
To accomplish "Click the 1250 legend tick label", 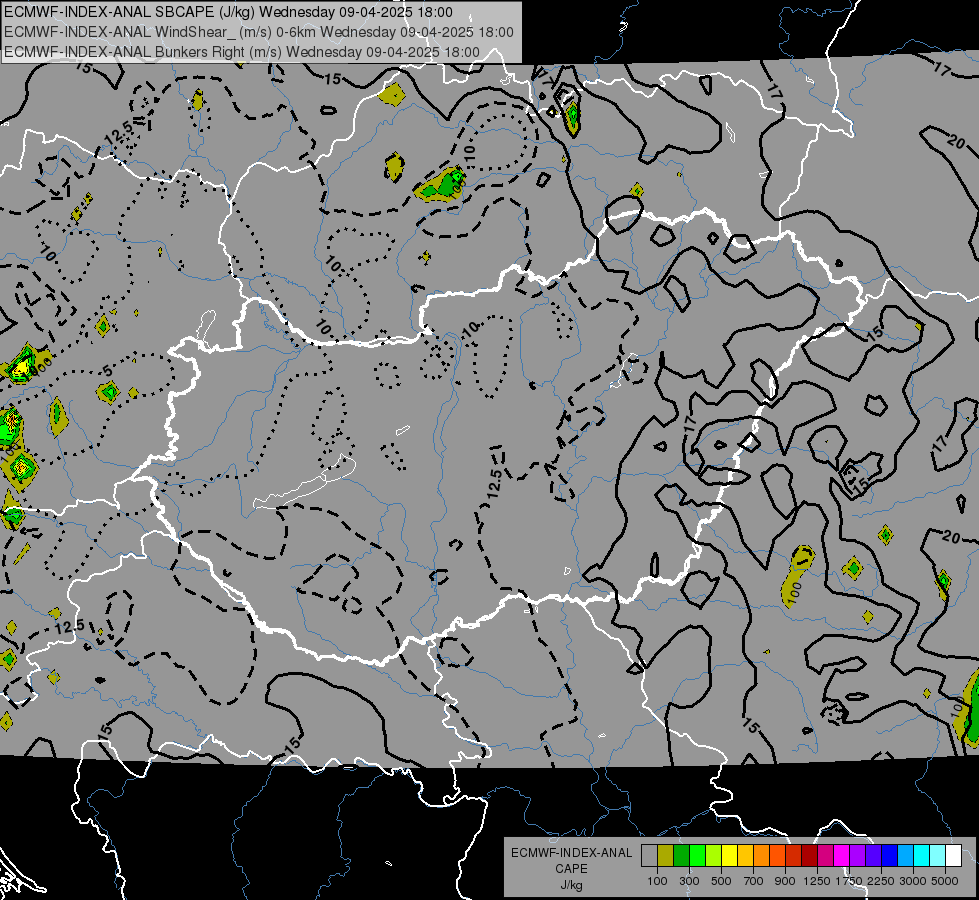I will pyautogui.click(x=817, y=881).
